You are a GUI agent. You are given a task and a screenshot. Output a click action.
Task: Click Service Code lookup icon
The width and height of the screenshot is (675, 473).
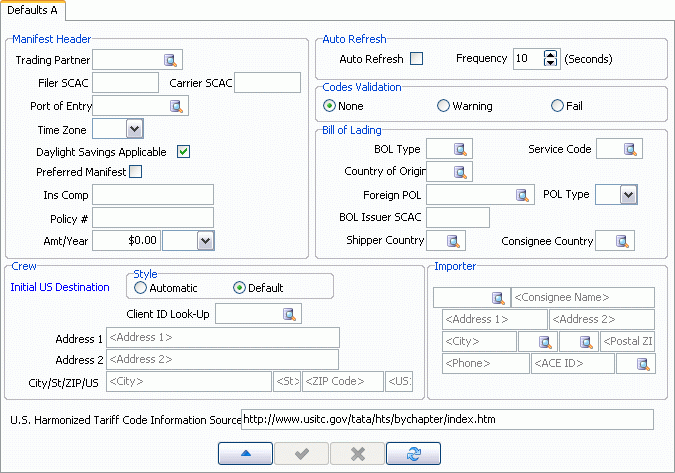[631, 149]
